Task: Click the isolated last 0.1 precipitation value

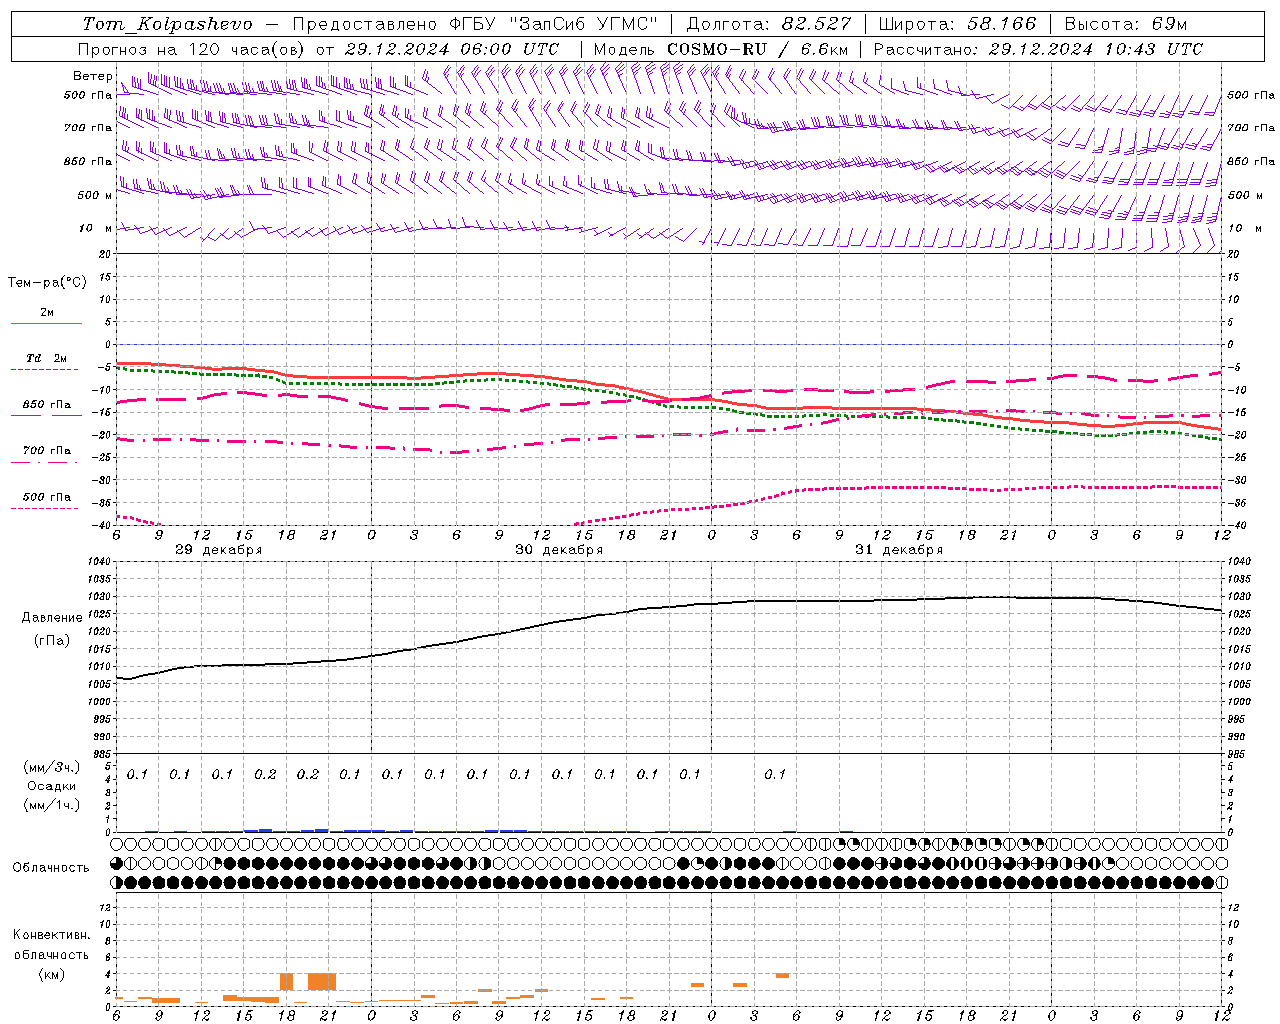Action: tap(775, 775)
